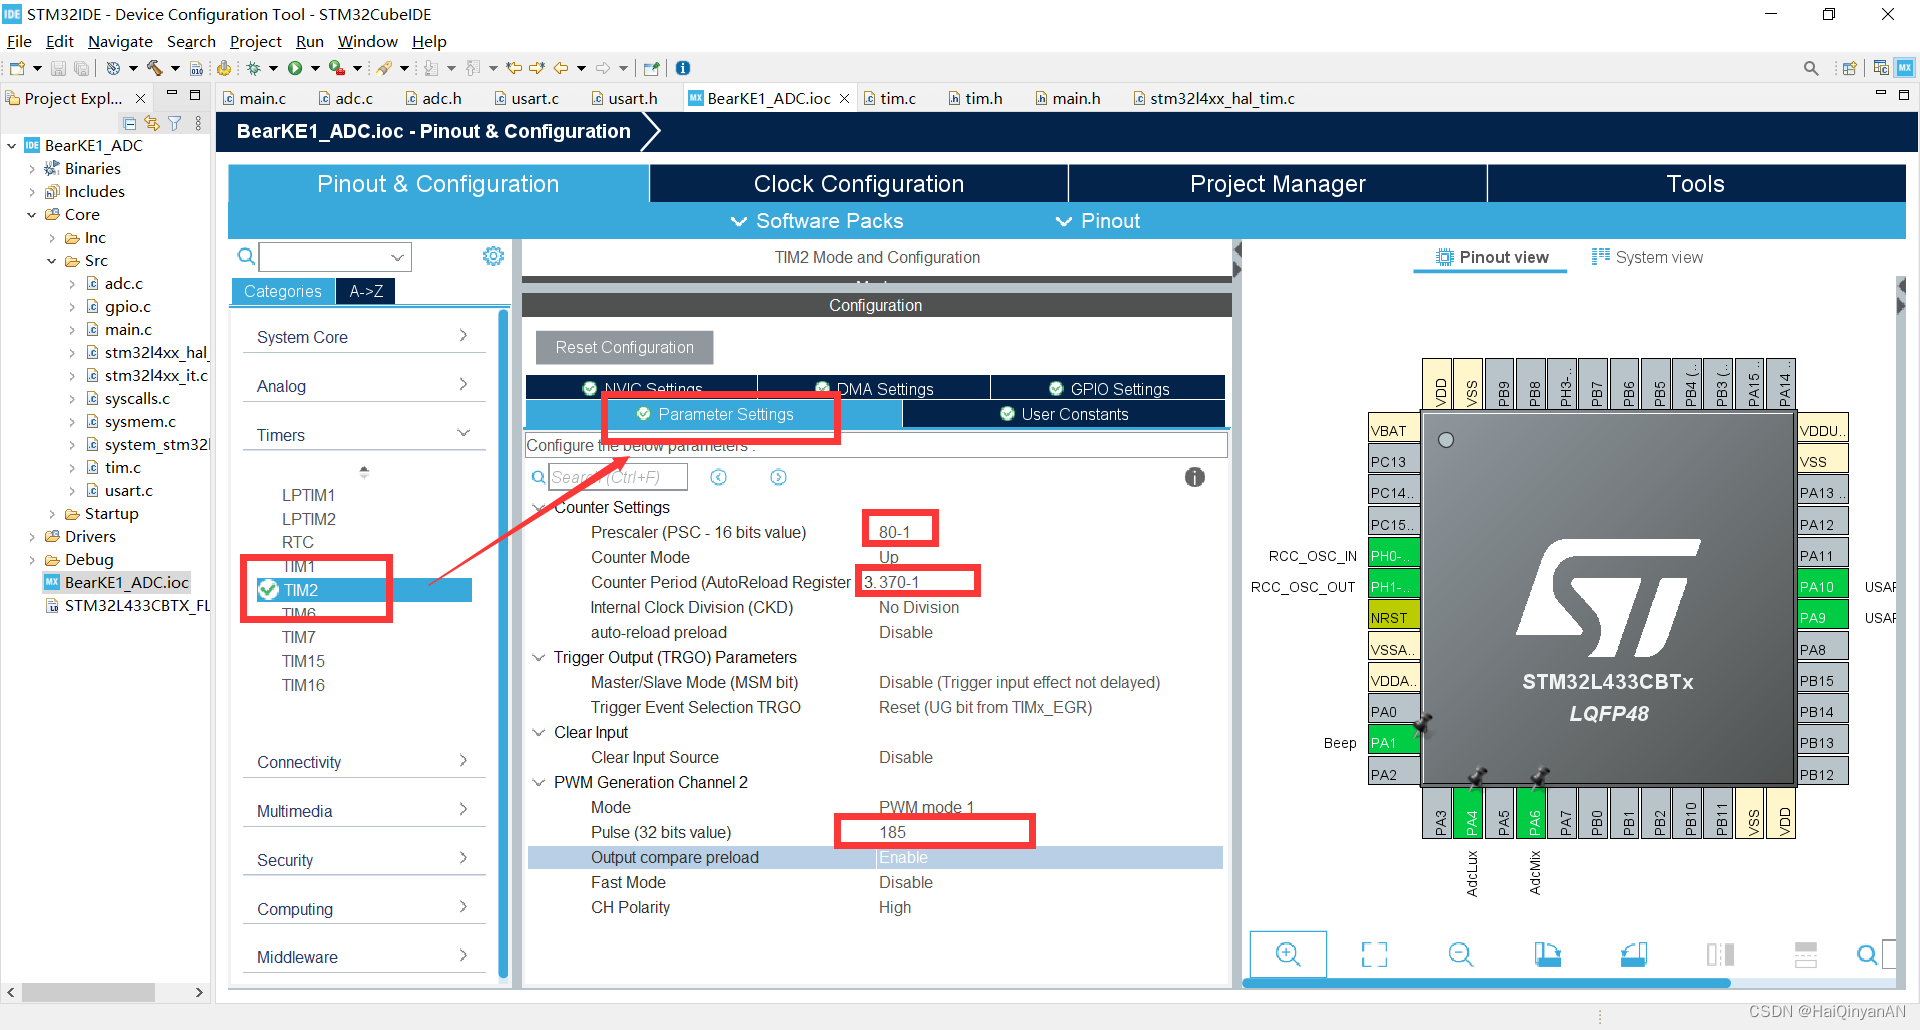This screenshot has height=1030, width=1920.
Task: Click the Pulse value 185
Action: 893,832
